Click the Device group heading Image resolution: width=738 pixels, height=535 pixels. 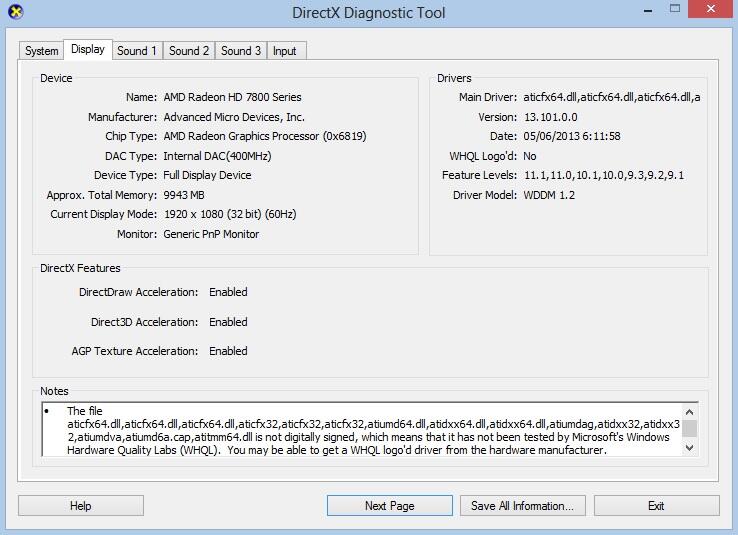pos(56,78)
